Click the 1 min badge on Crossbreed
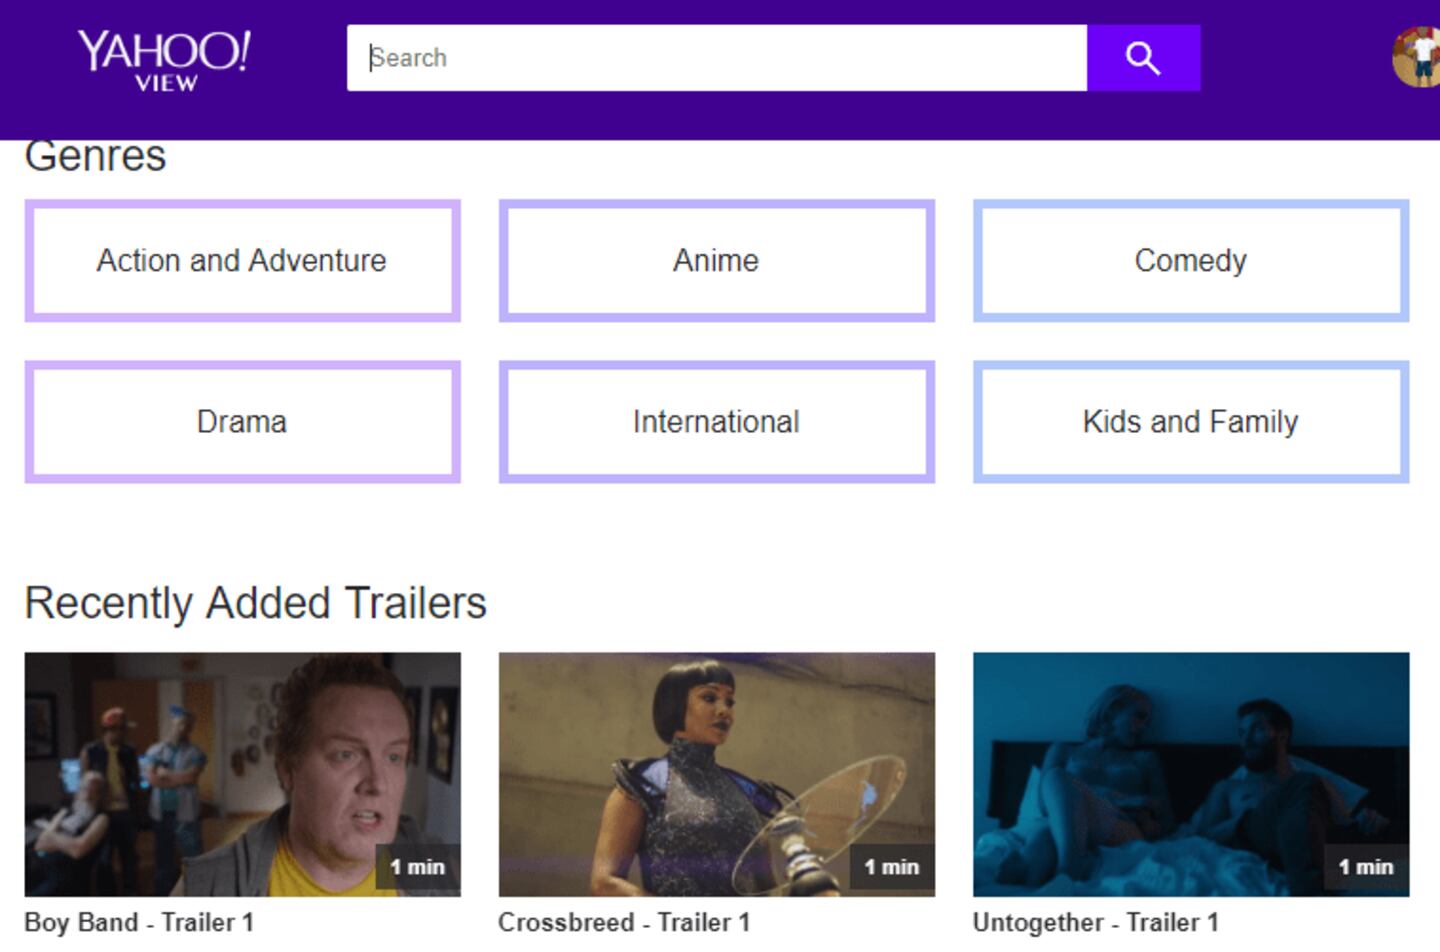 (891, 867)
